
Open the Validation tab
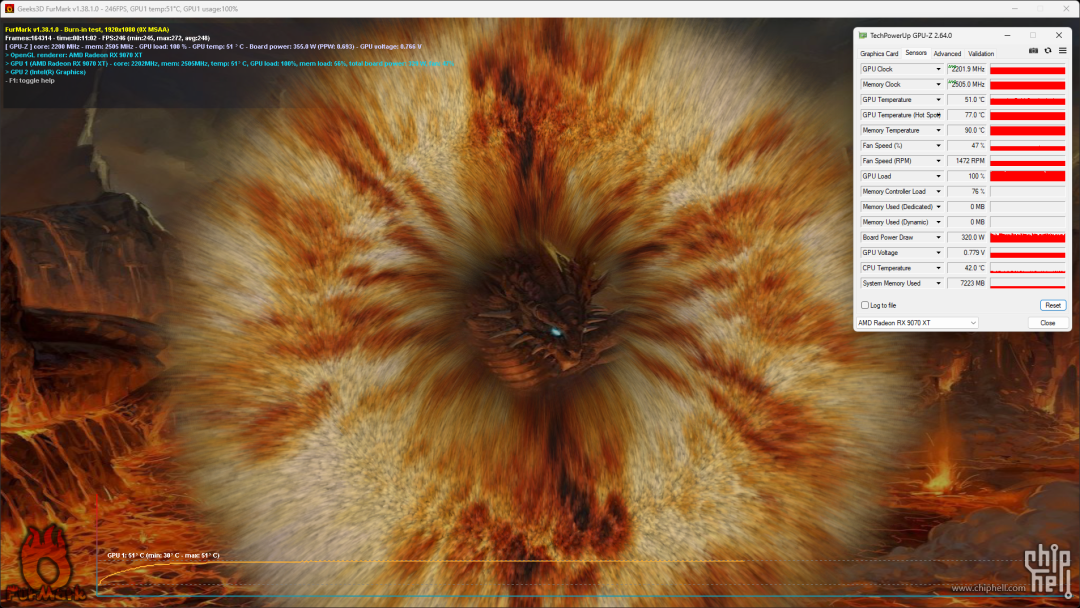coord(981,54)
